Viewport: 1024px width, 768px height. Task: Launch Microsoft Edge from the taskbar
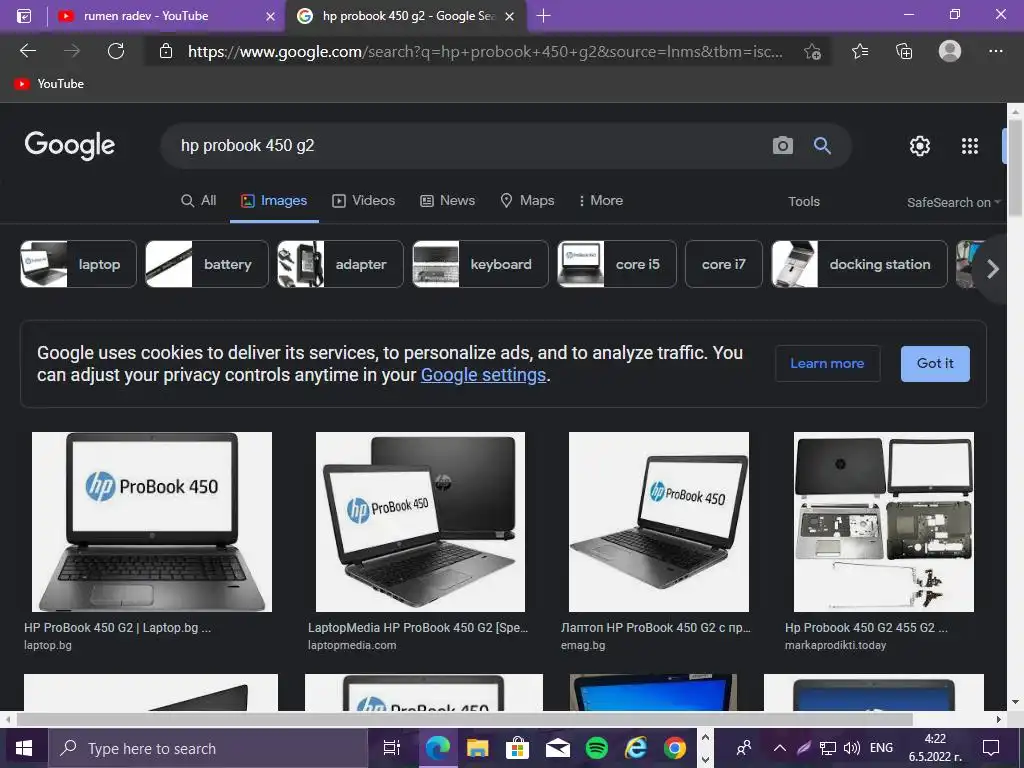(438, 748)
